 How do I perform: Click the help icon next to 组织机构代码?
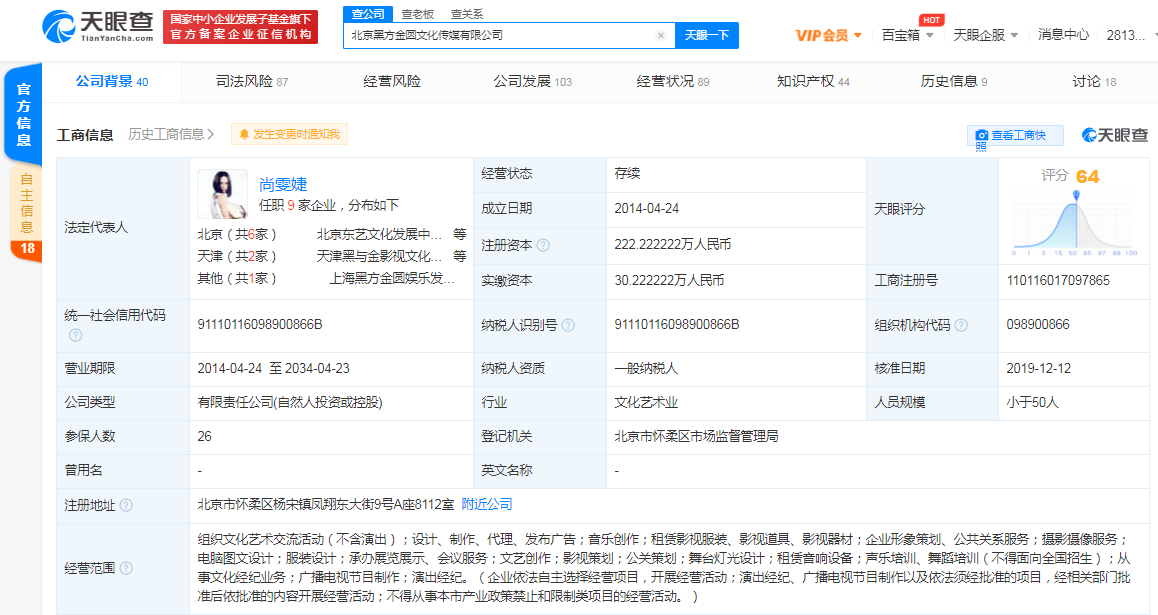coord(961,325)
